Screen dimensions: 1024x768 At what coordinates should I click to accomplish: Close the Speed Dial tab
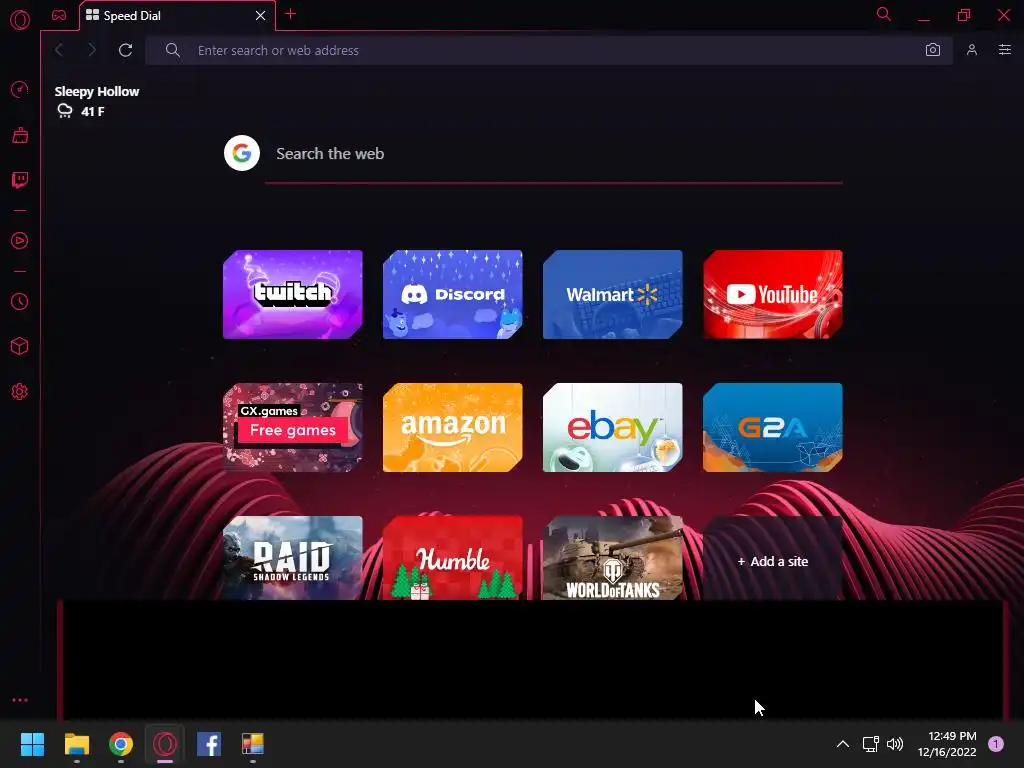[261, 16]
